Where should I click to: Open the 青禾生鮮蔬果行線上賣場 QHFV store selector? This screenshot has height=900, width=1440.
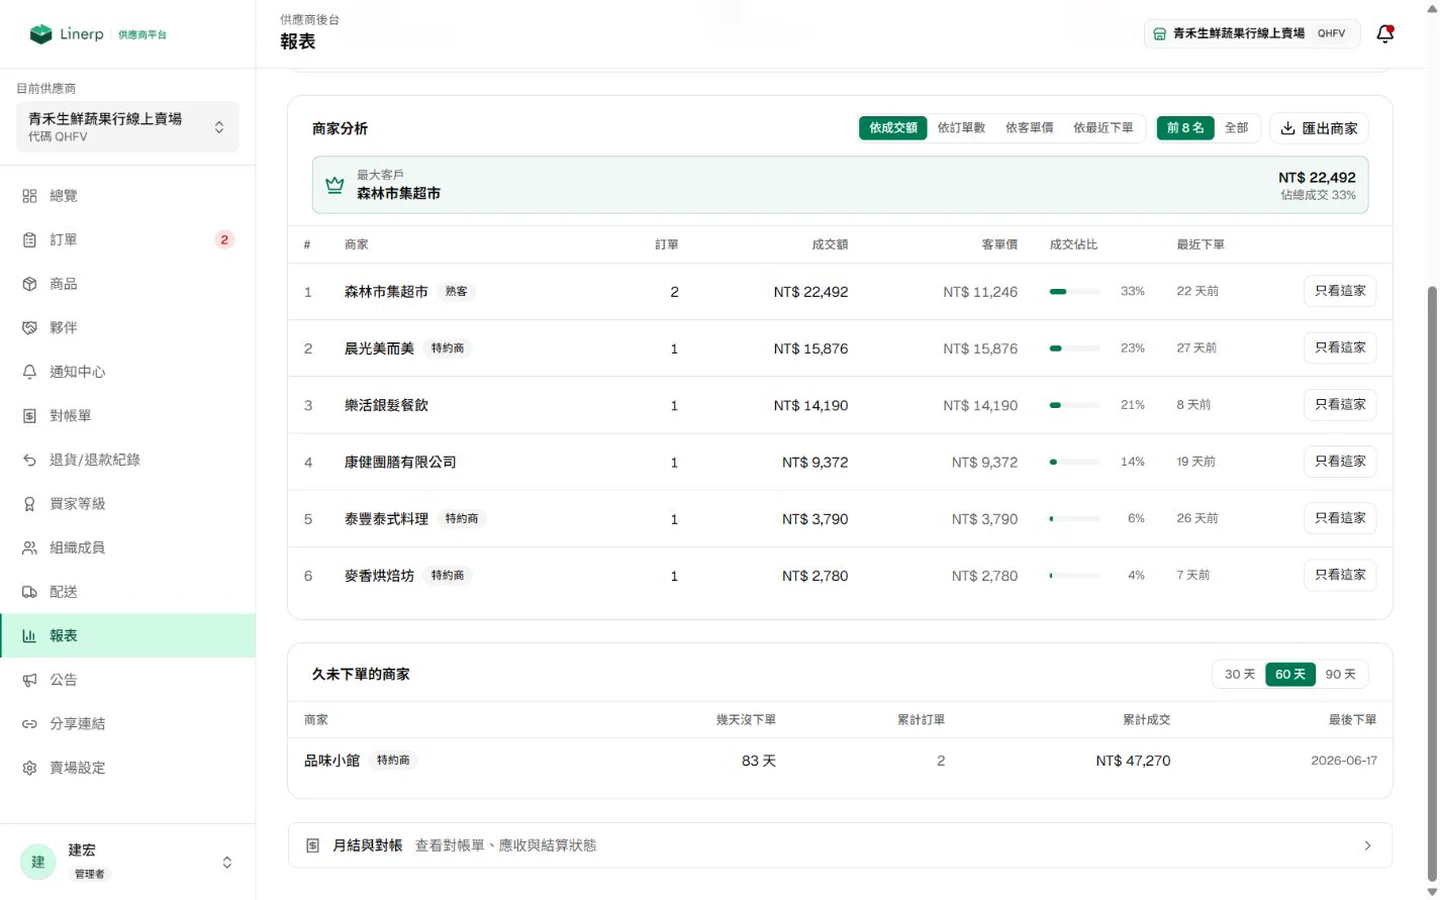1252,34
